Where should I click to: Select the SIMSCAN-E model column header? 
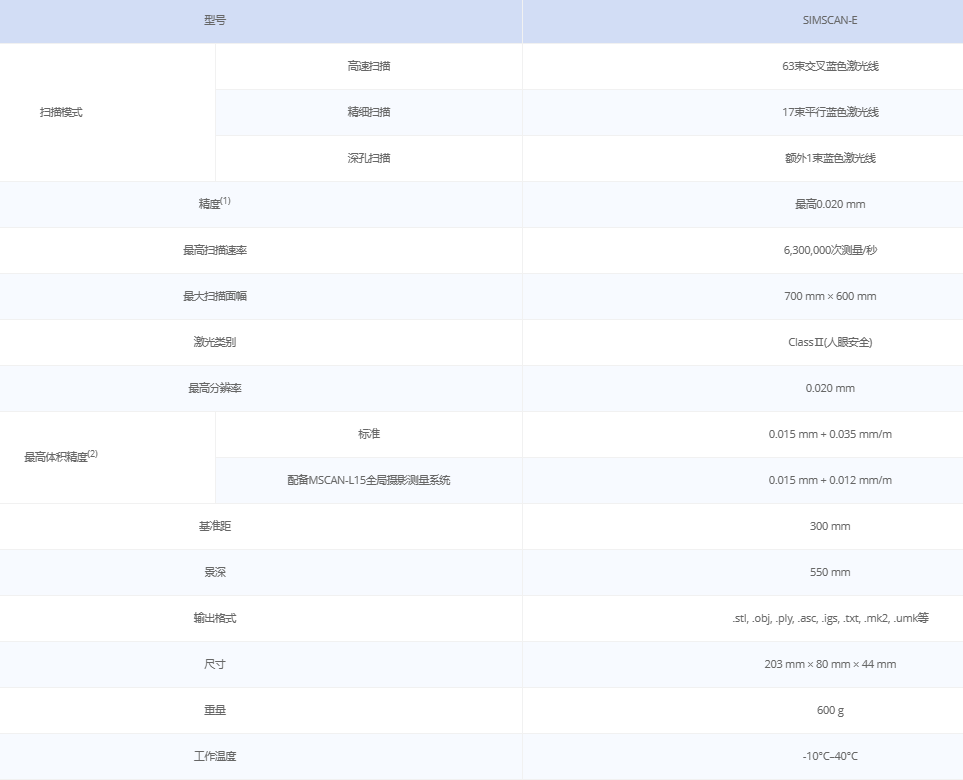point(829,20)
